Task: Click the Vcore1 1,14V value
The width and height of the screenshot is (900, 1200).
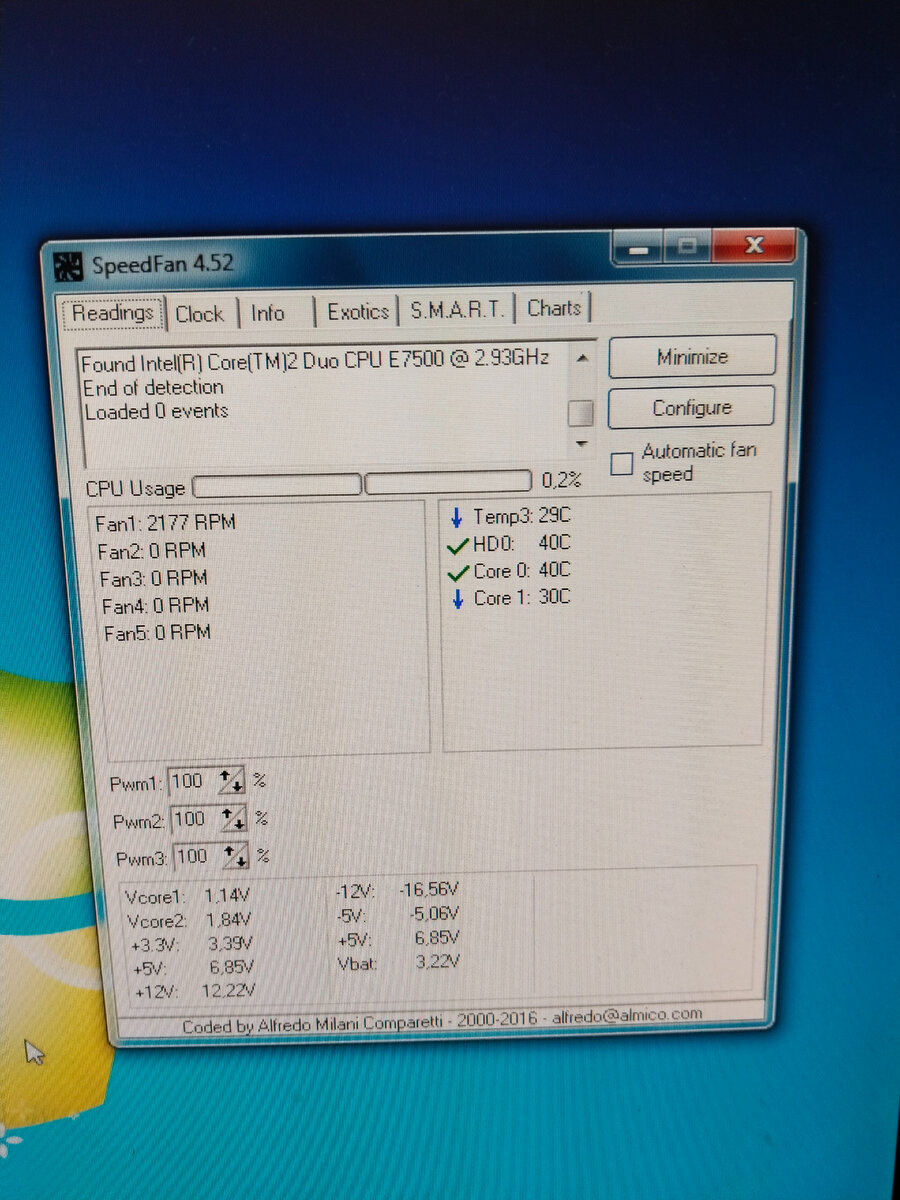Action: pyautogui.click(x=227, y=896)
